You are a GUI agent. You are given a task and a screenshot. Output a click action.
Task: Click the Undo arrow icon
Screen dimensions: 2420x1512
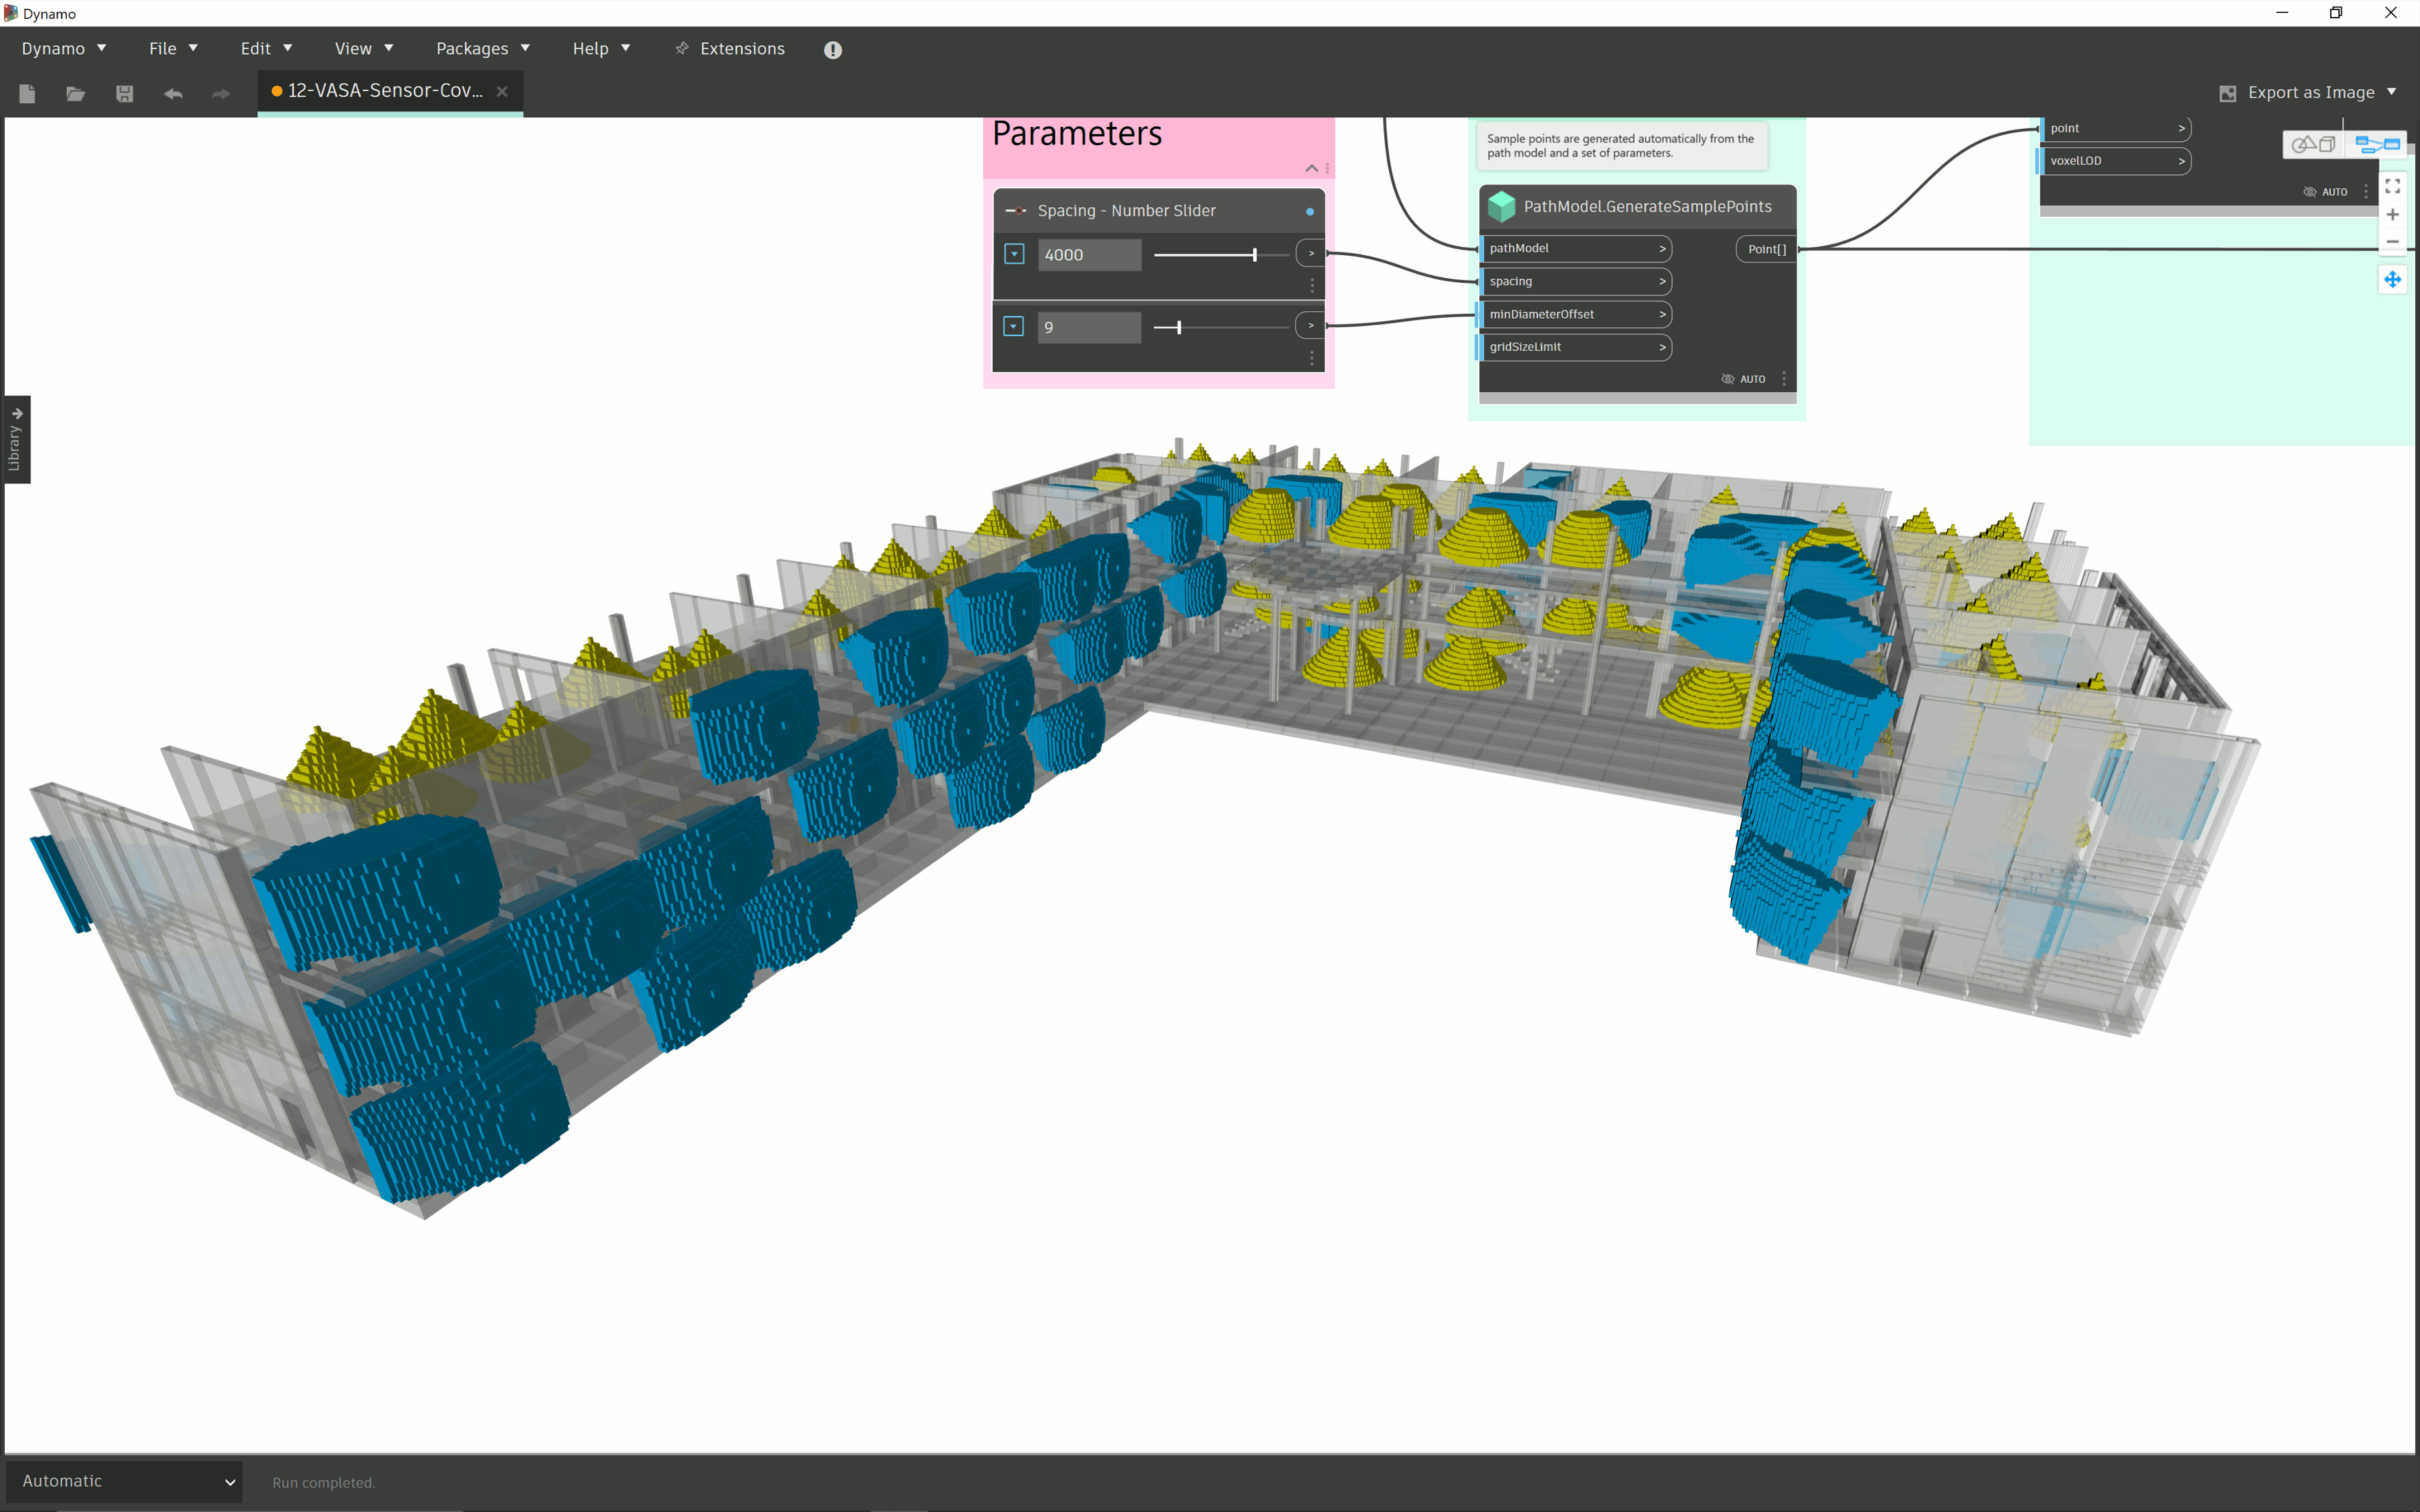pos(173,93)
